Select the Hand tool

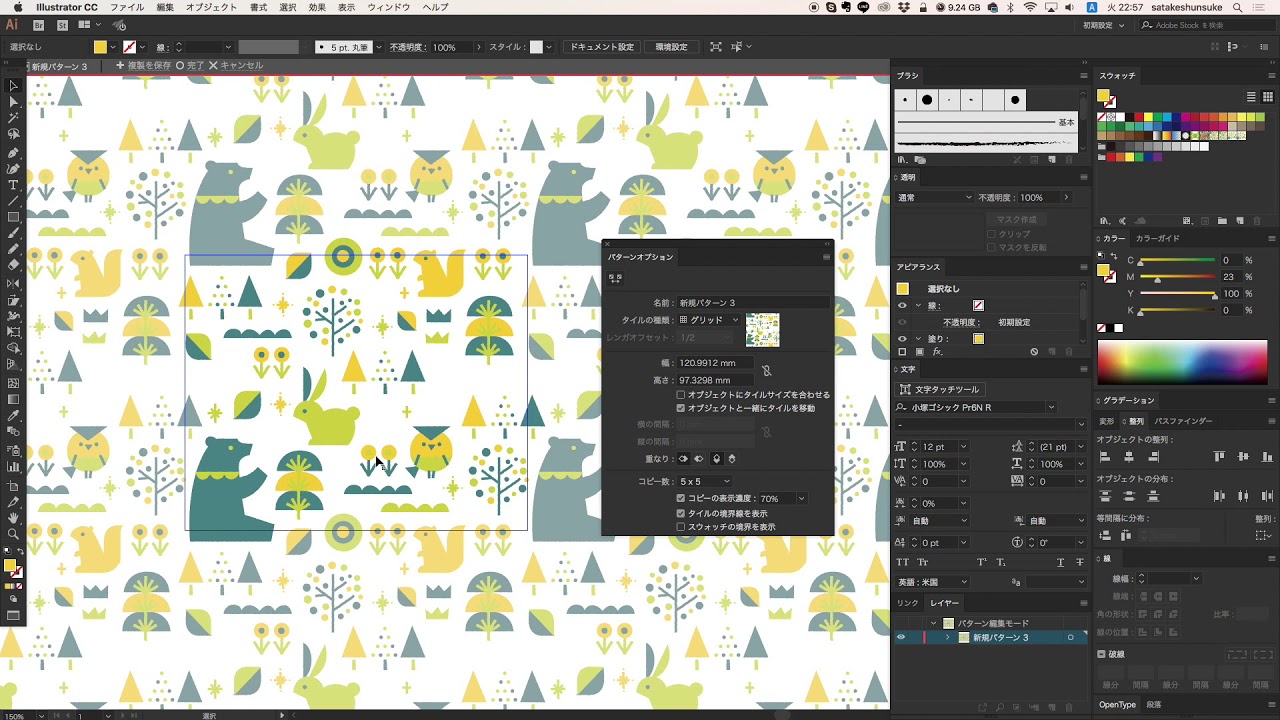(x=13, y=518)
